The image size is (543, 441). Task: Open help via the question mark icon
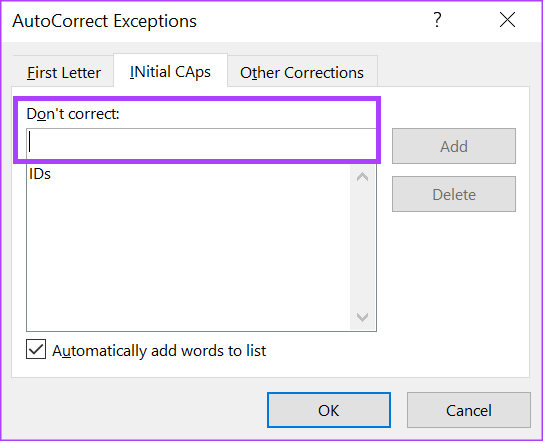click(437, 20)
